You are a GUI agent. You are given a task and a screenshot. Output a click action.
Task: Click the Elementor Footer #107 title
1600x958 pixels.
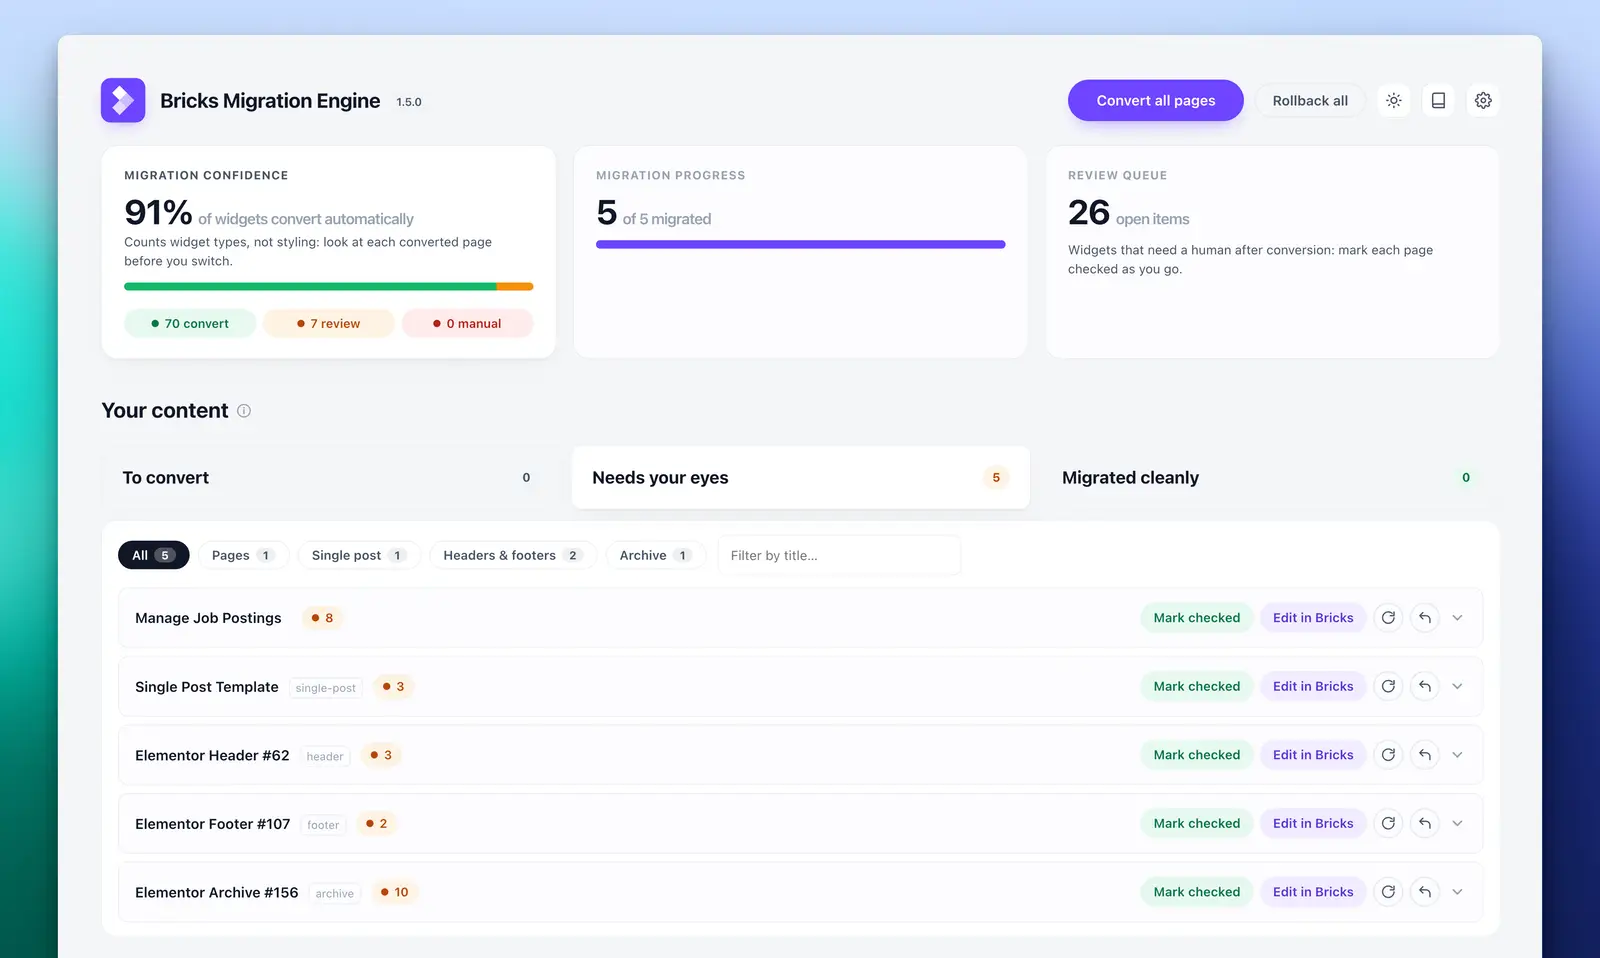(x=213, y=824)
